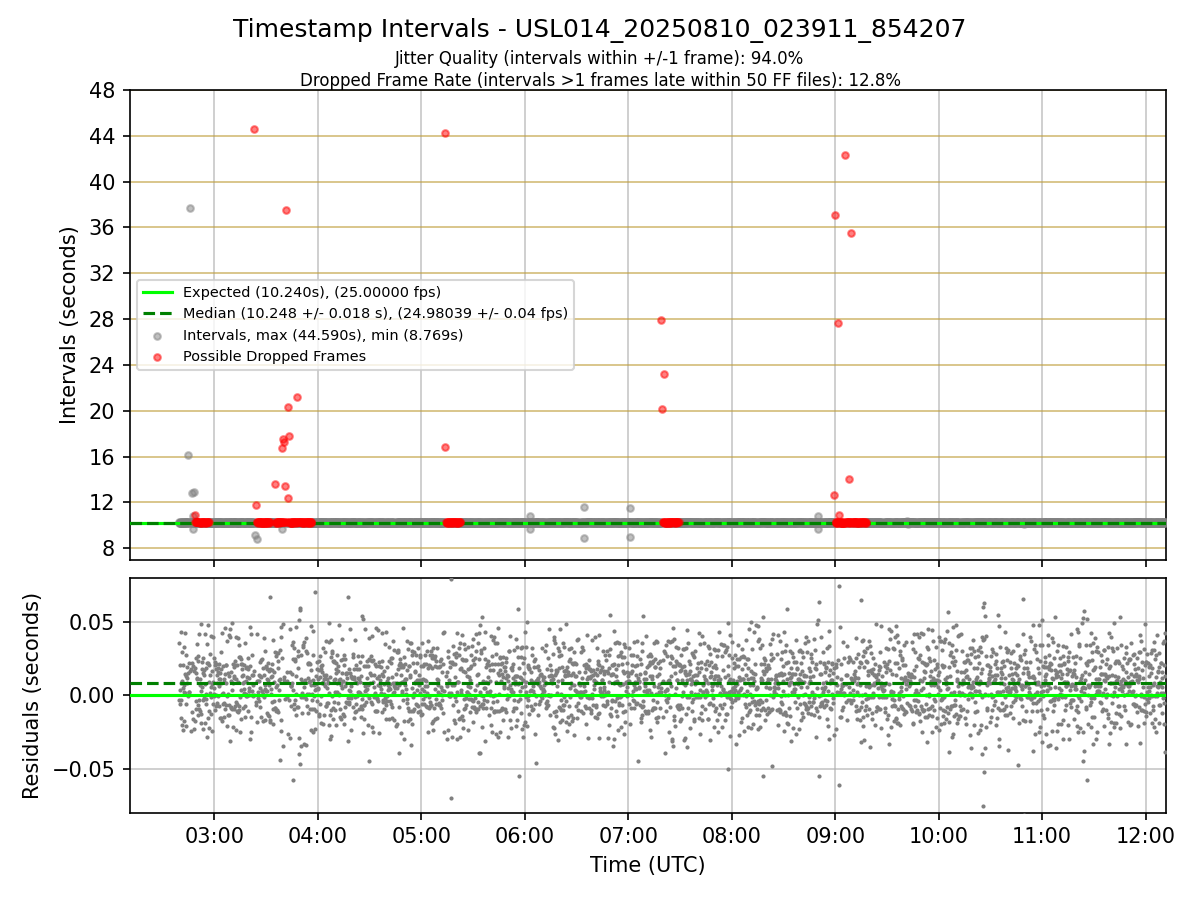1200x900 pixels.
Task: Select the gray interval point near 37.7s before 03:00
Action: click(190, 208)
